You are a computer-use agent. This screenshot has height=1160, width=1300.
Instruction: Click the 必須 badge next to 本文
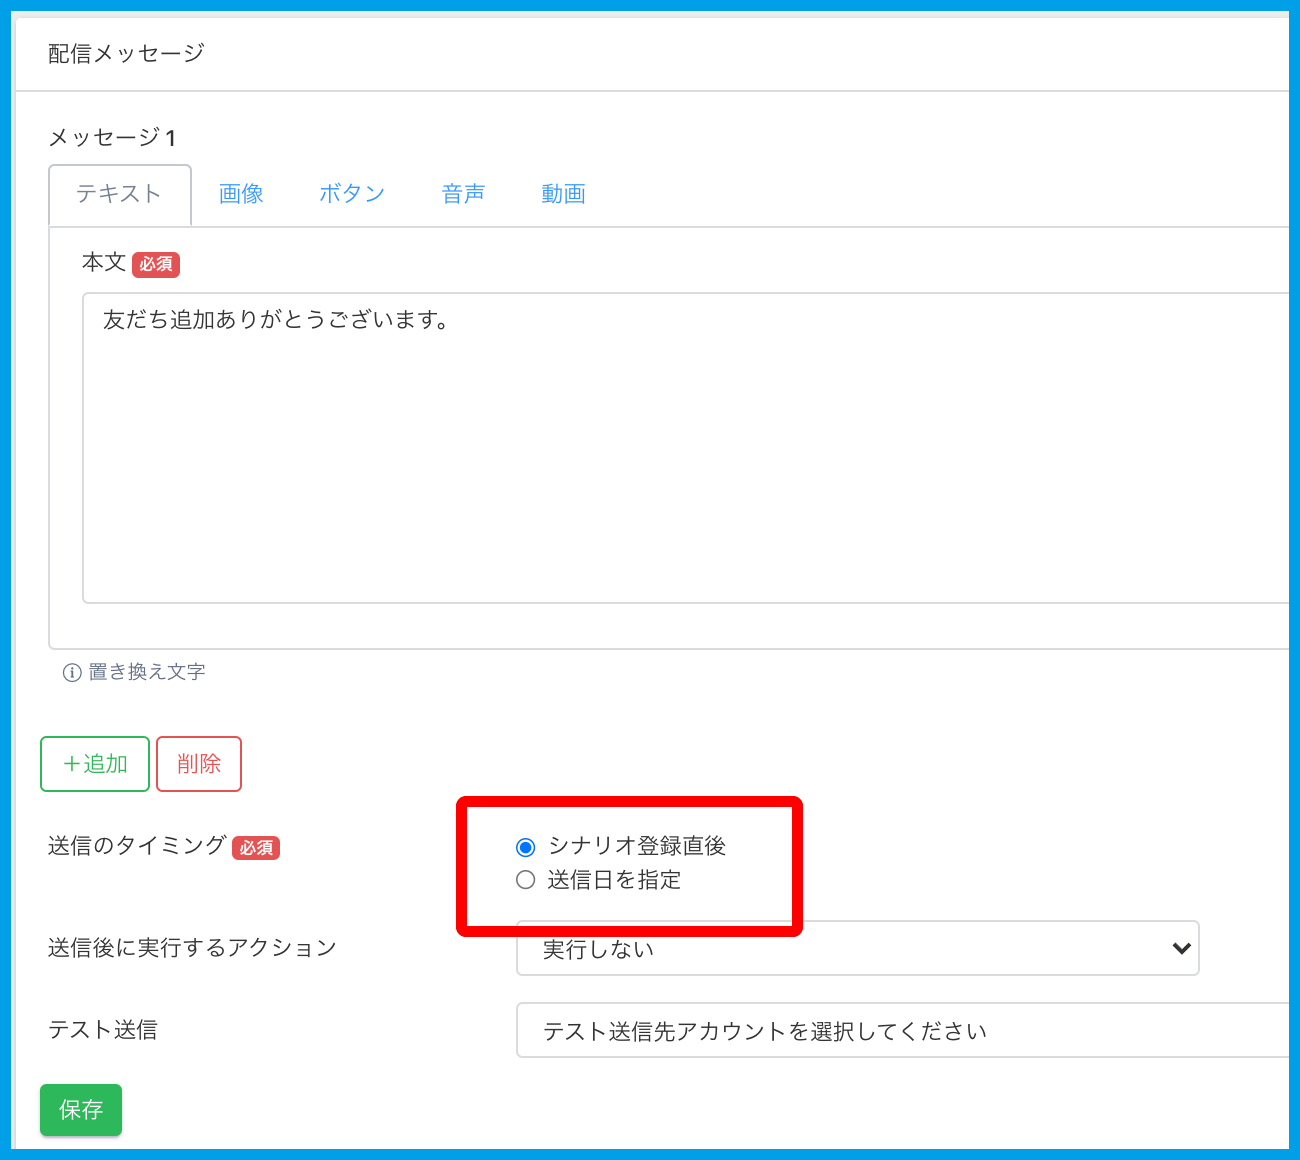point(156,264)
